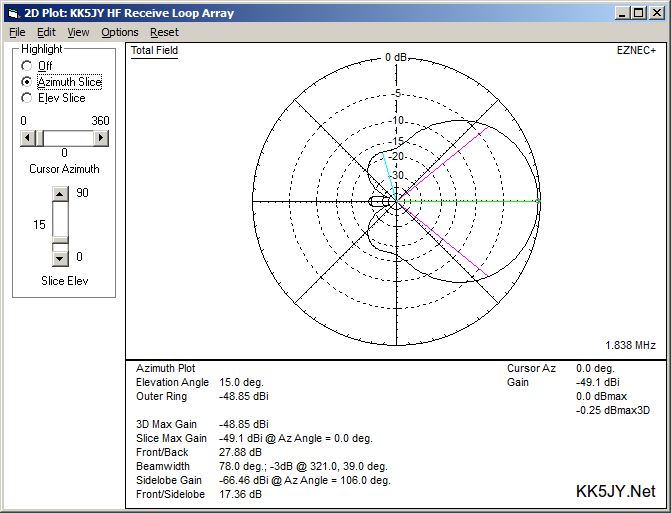Select the Elev Slice radio button

27,98
